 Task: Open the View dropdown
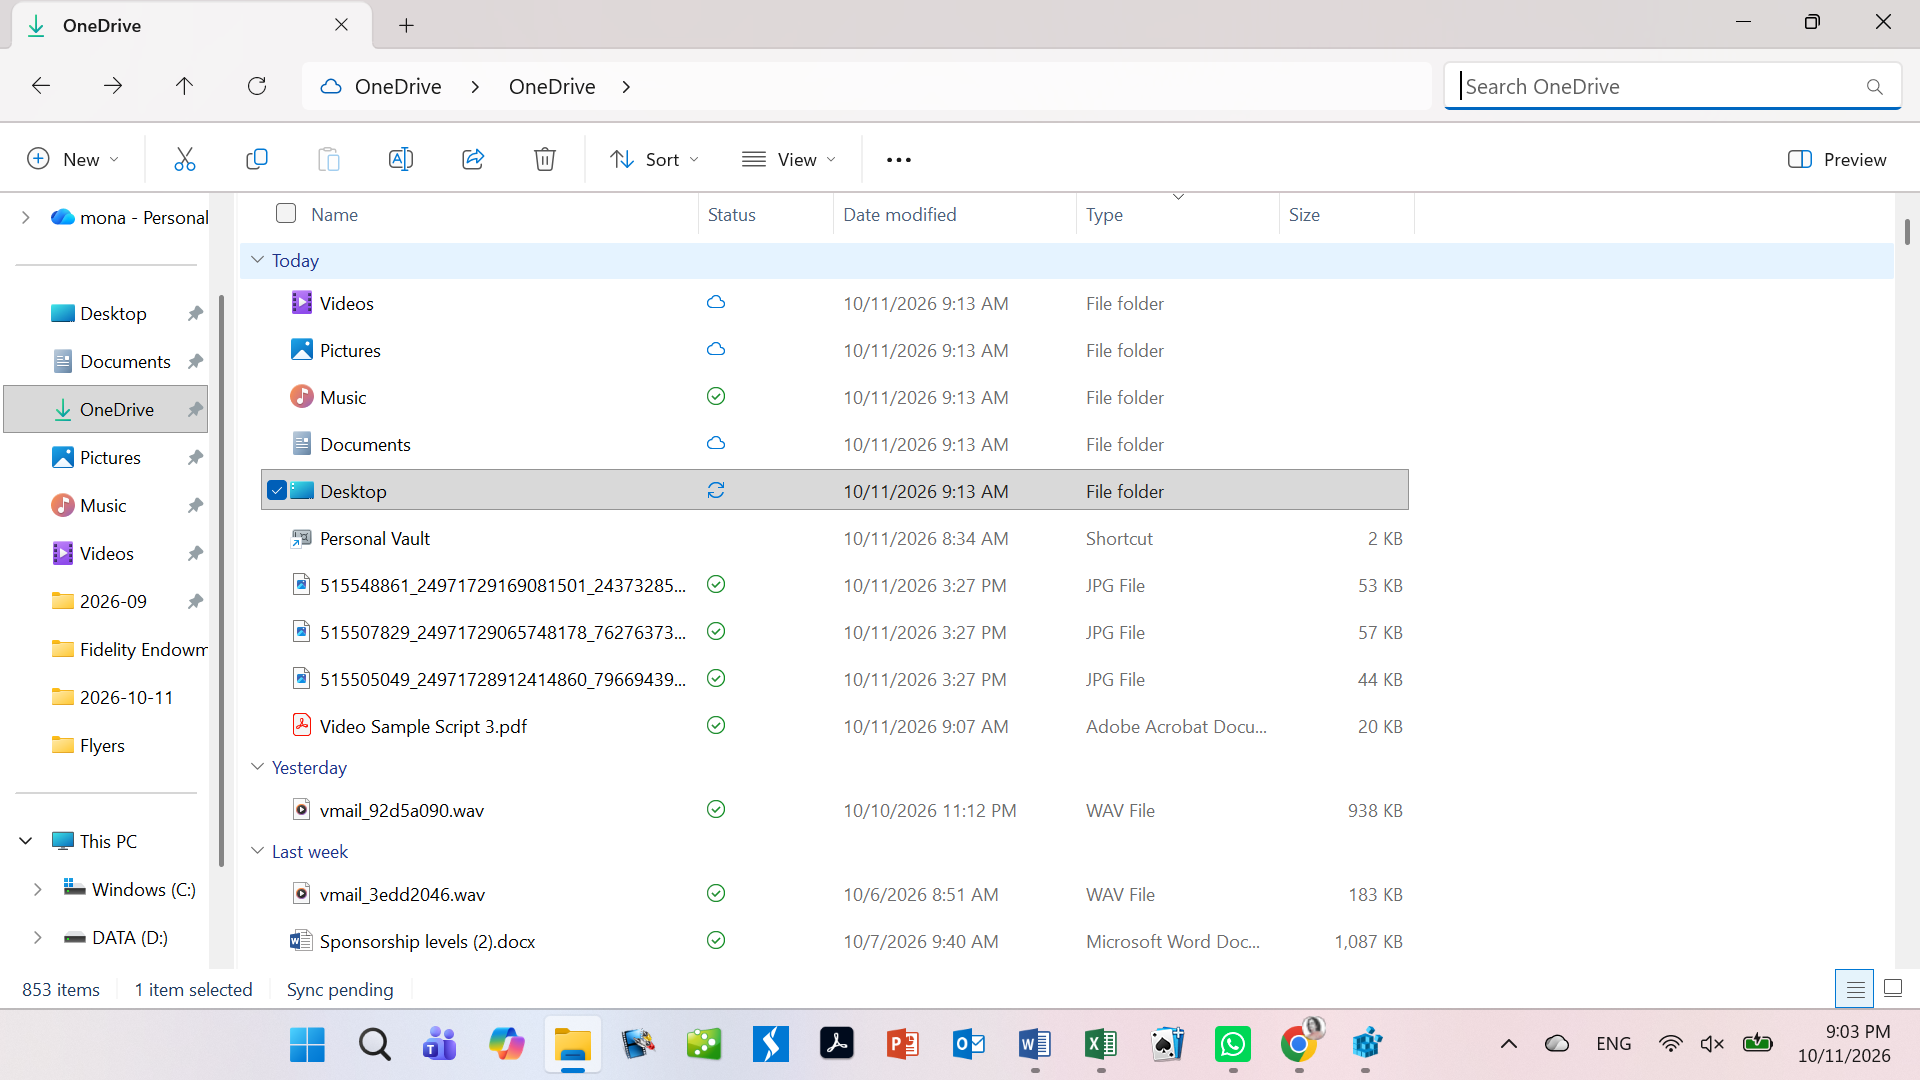(x=789, y=159)
